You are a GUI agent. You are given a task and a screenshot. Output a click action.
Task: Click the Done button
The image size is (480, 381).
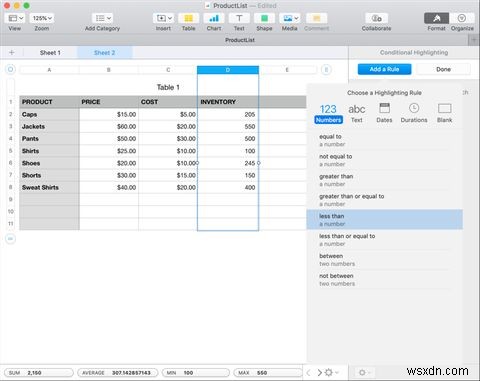point(443,69)
